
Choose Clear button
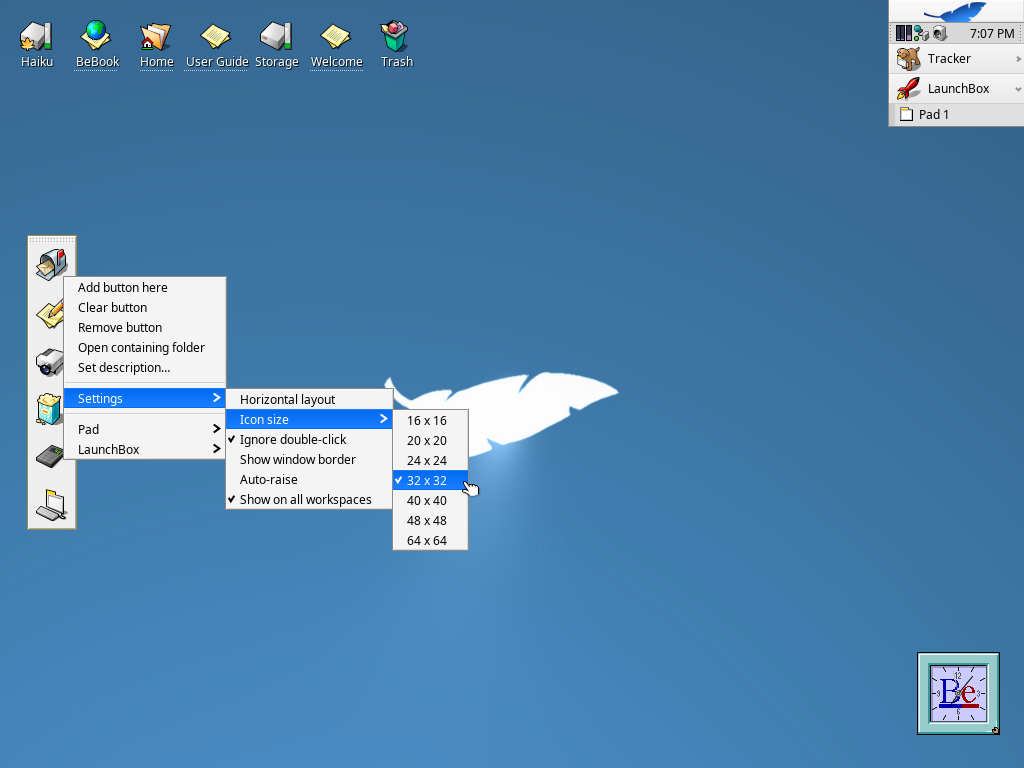pyautogui.click(x=145, y=308)
